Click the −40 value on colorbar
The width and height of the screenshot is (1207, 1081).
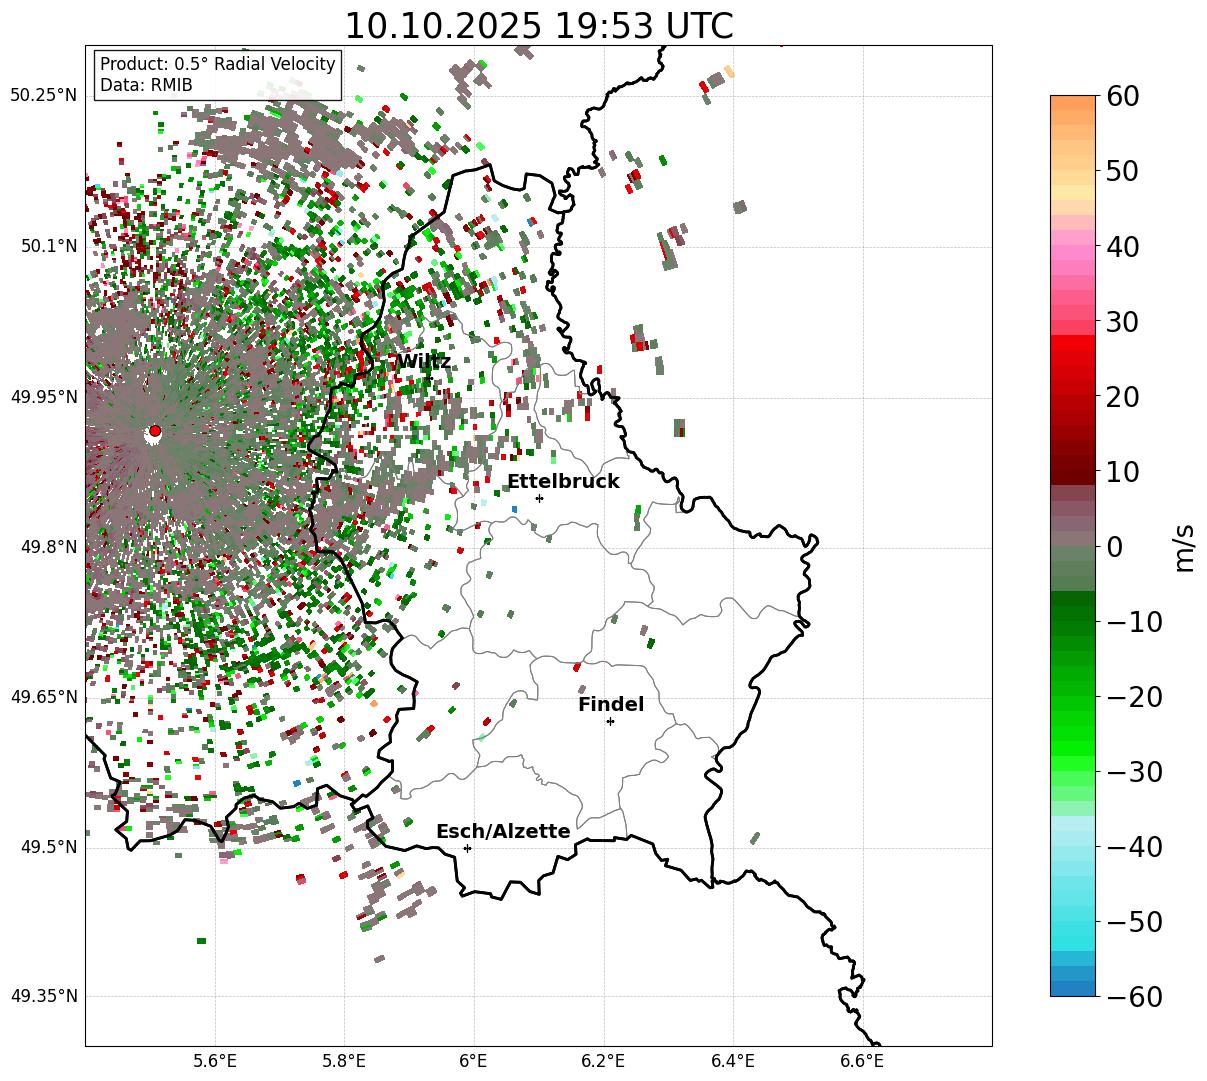click(1134, 846)
